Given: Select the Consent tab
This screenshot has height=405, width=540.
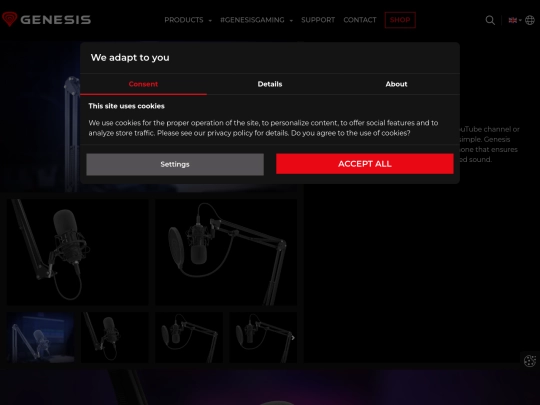Looking at the screenshot, I should click(x=143, y=84).
